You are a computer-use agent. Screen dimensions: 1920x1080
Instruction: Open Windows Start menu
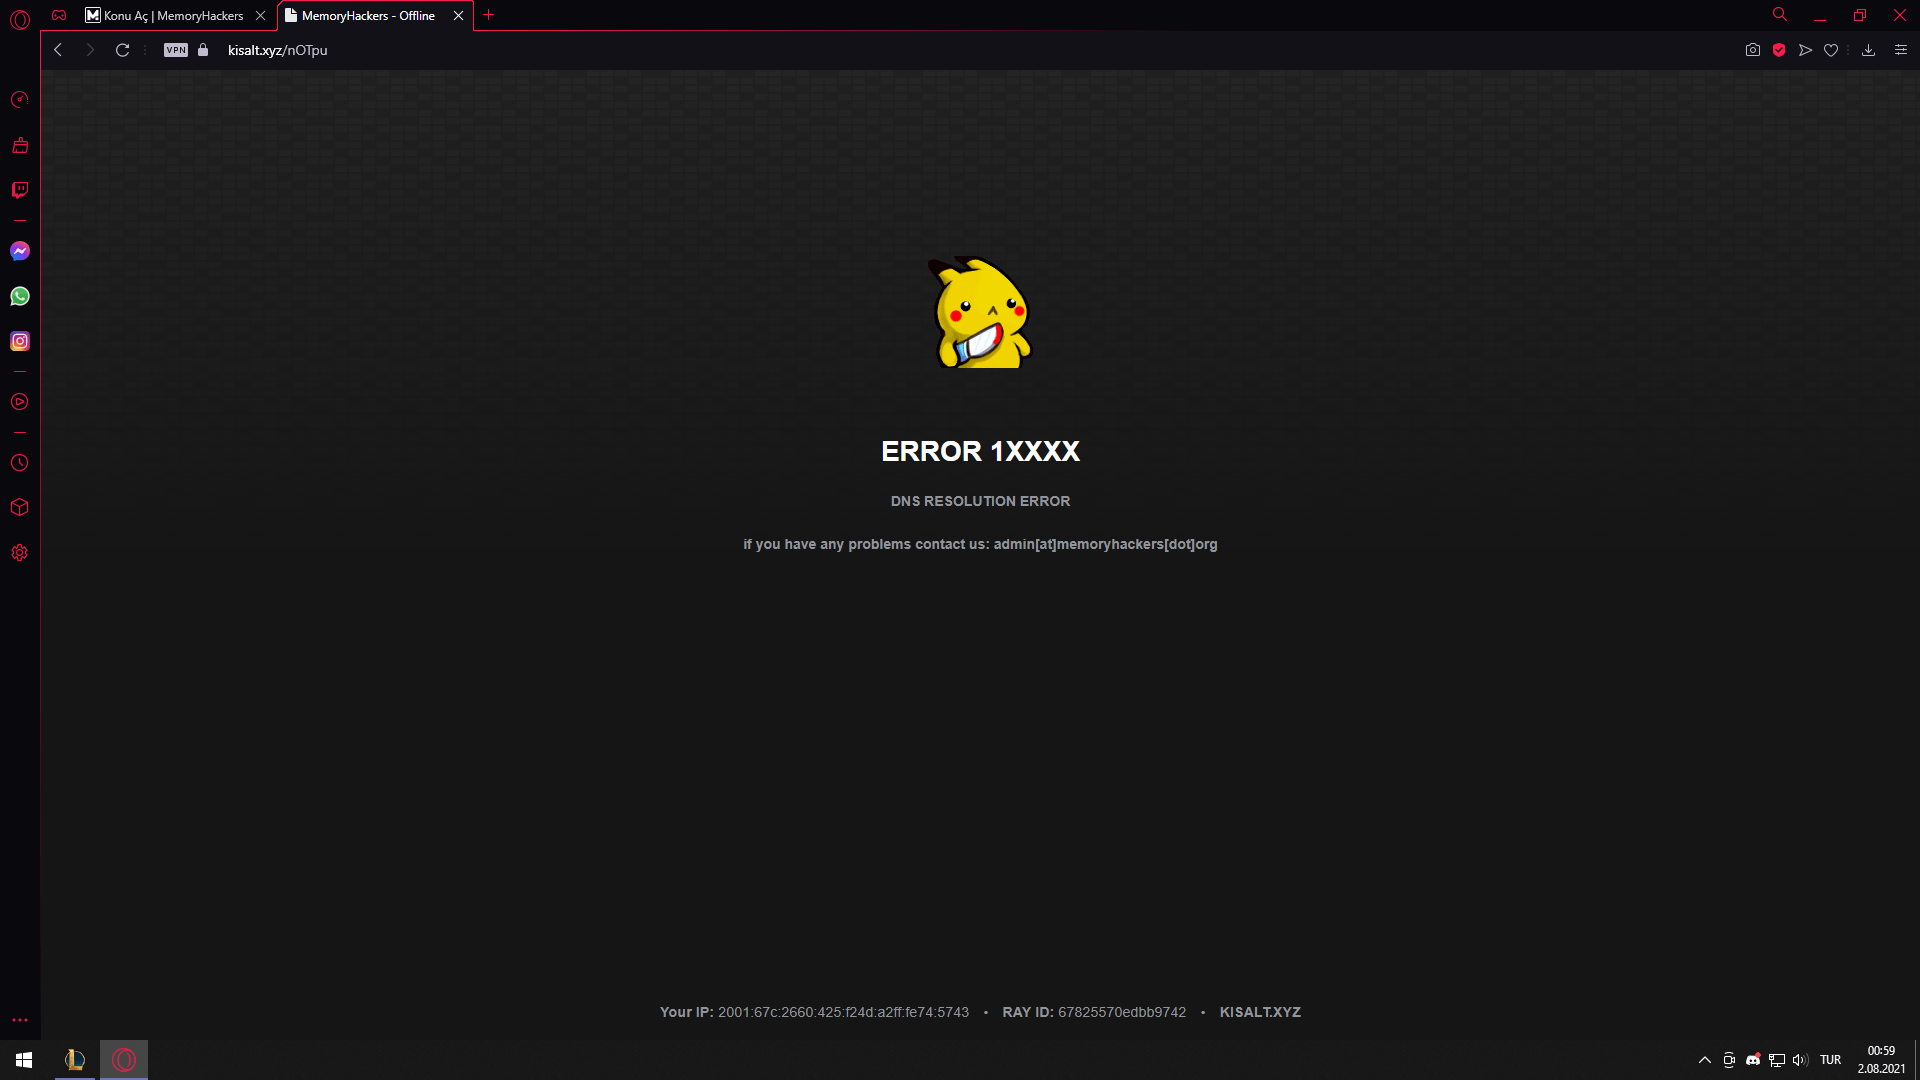(24, 1060)
